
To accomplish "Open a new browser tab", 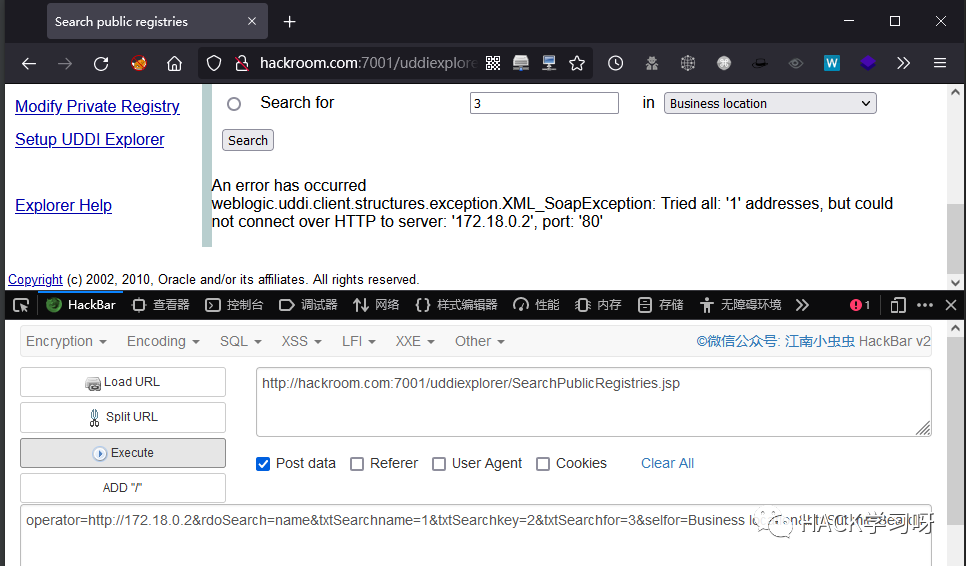I will 290,22.
